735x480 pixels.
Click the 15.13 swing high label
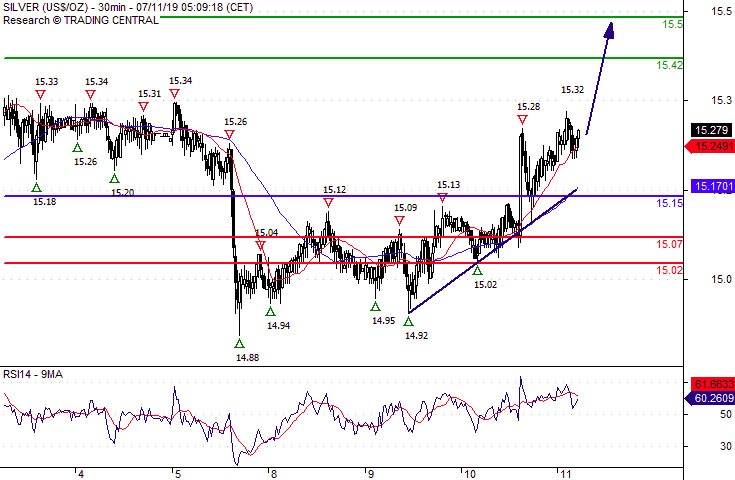pos(449,185)
